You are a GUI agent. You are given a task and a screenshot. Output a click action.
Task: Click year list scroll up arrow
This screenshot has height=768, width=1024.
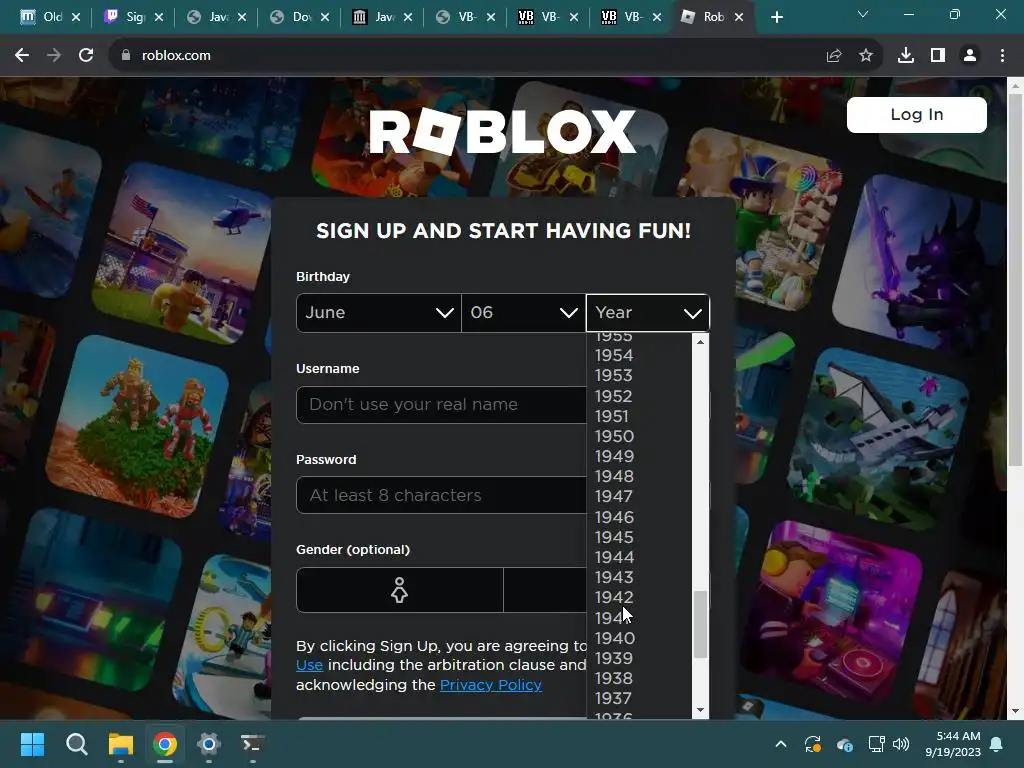point(700,342)
